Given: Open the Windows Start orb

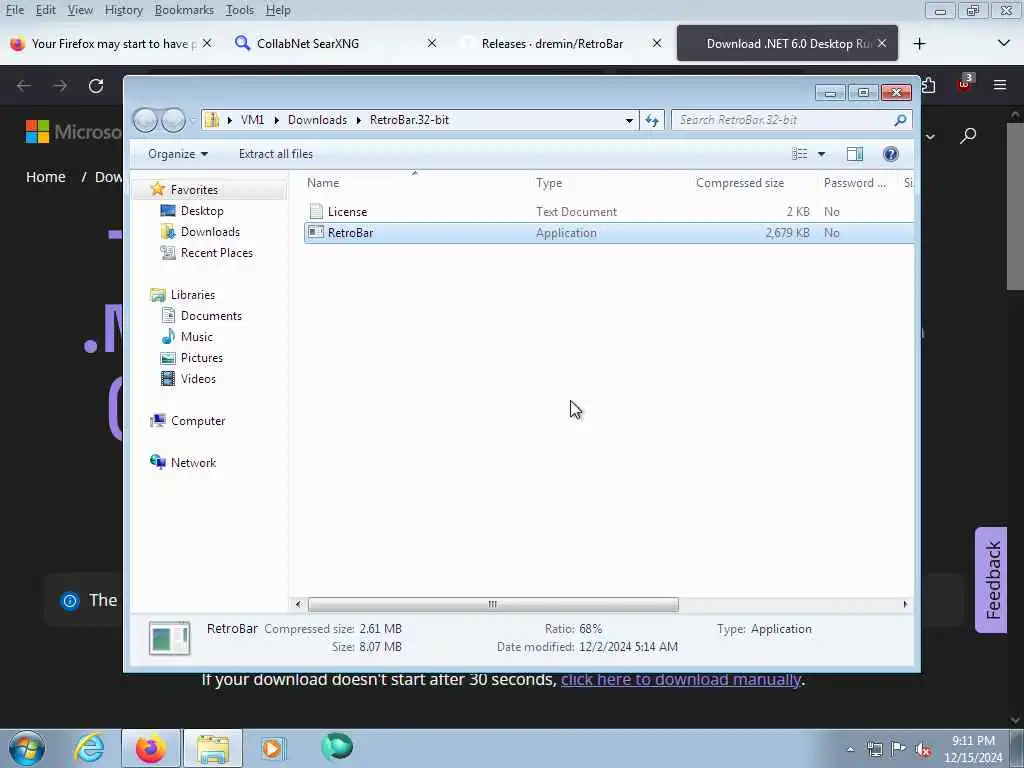Looking at the screenshot, I should click(x=27, y=748).
